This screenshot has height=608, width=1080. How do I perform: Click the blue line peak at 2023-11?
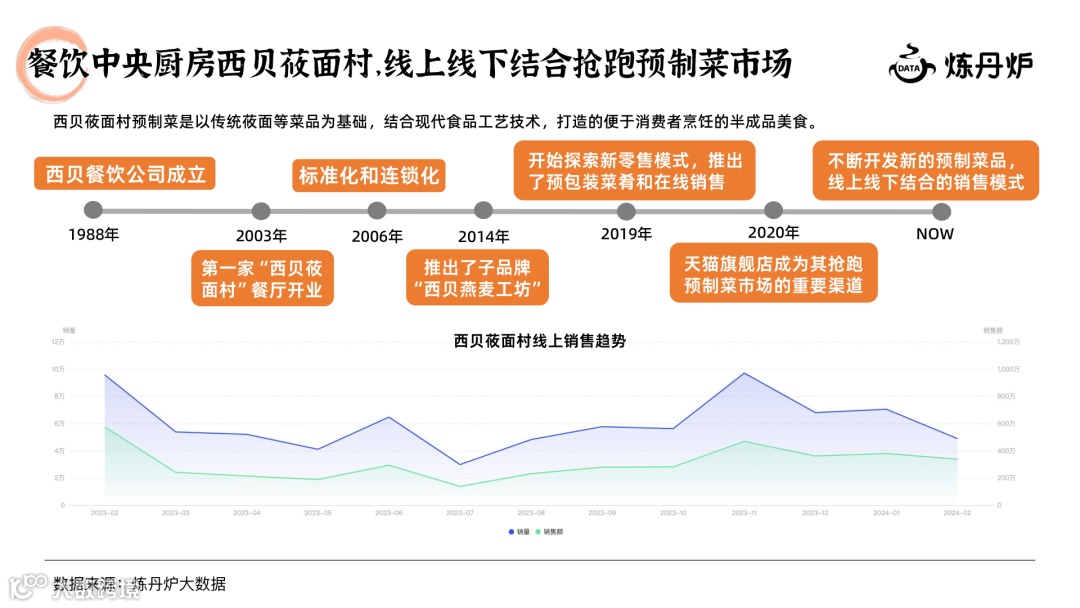pos(744,373)
